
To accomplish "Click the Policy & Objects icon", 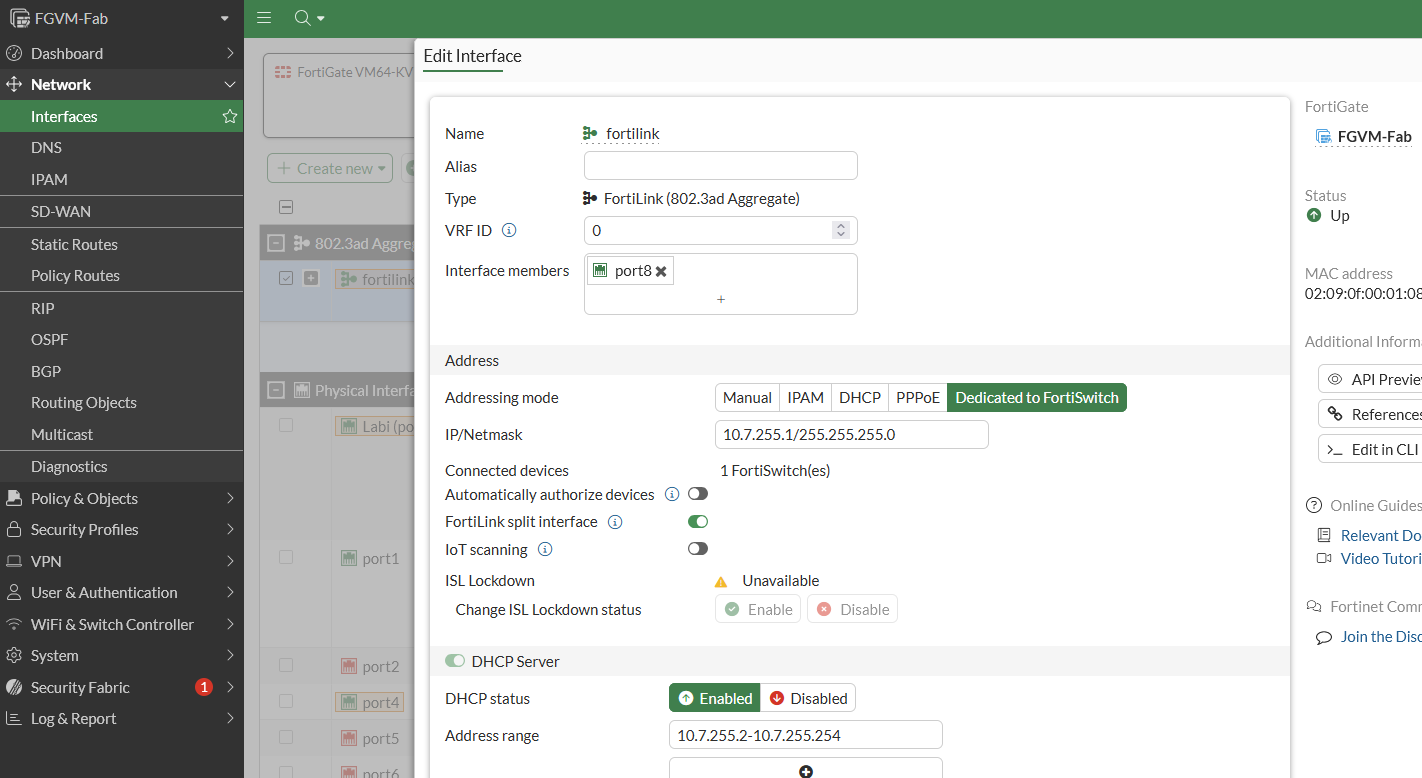I will [14, 498].
